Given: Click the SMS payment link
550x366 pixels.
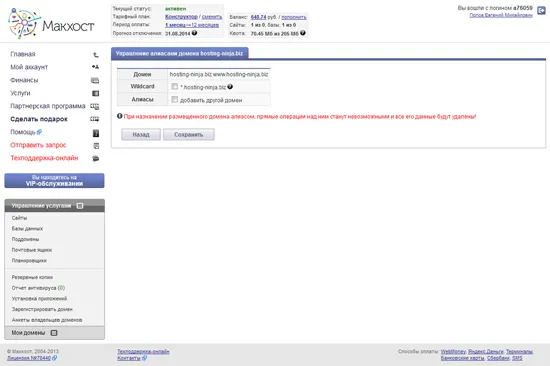Looking at the screenshot, I should pyautogui.click(x=517, y=358).
